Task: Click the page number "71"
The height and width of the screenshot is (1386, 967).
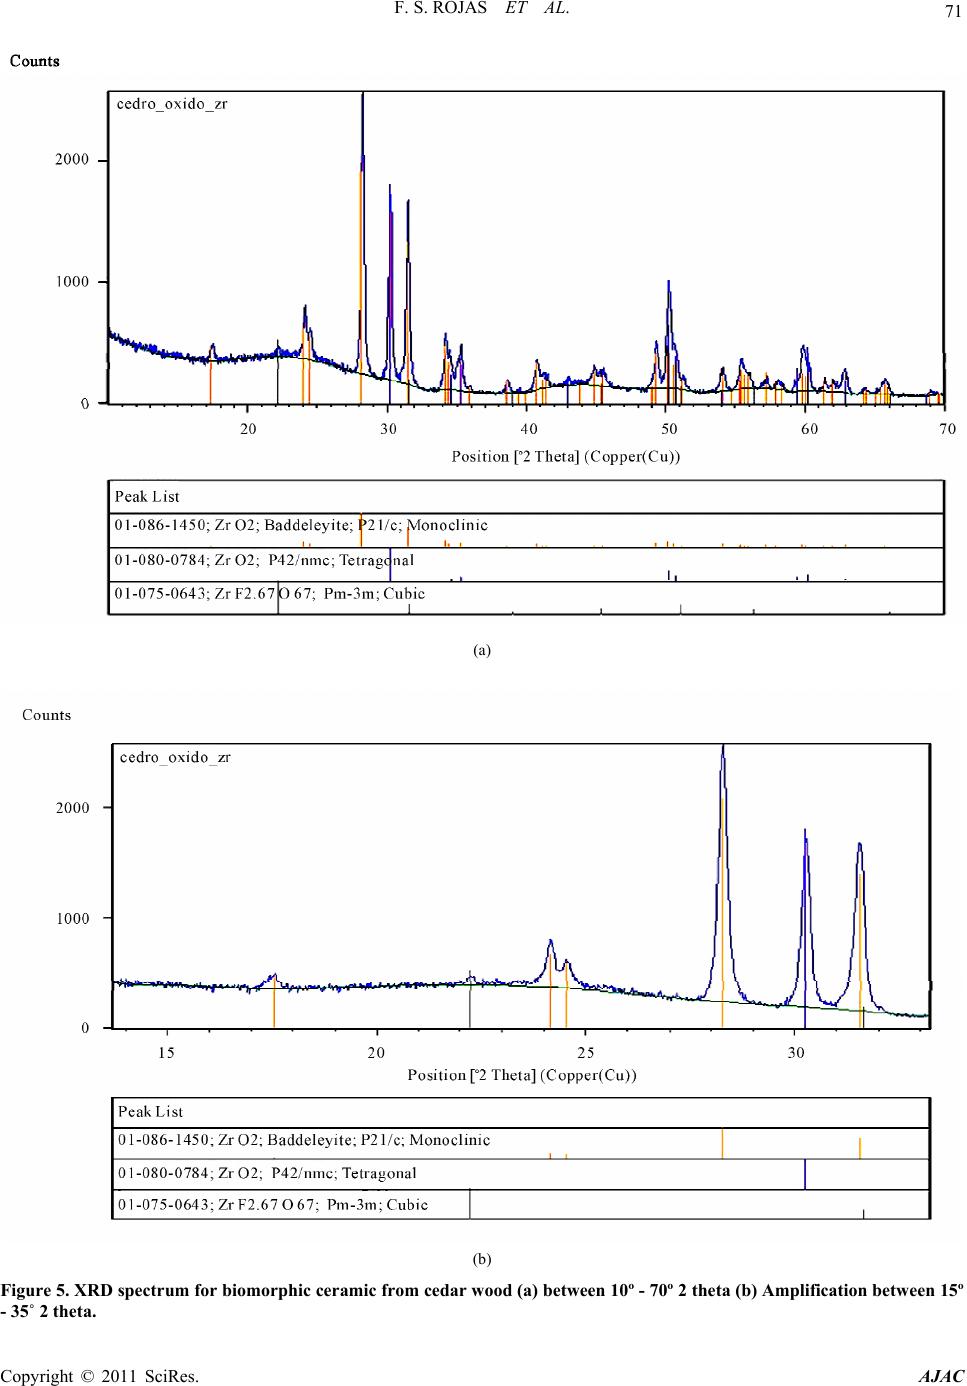Action: point(951,13)
